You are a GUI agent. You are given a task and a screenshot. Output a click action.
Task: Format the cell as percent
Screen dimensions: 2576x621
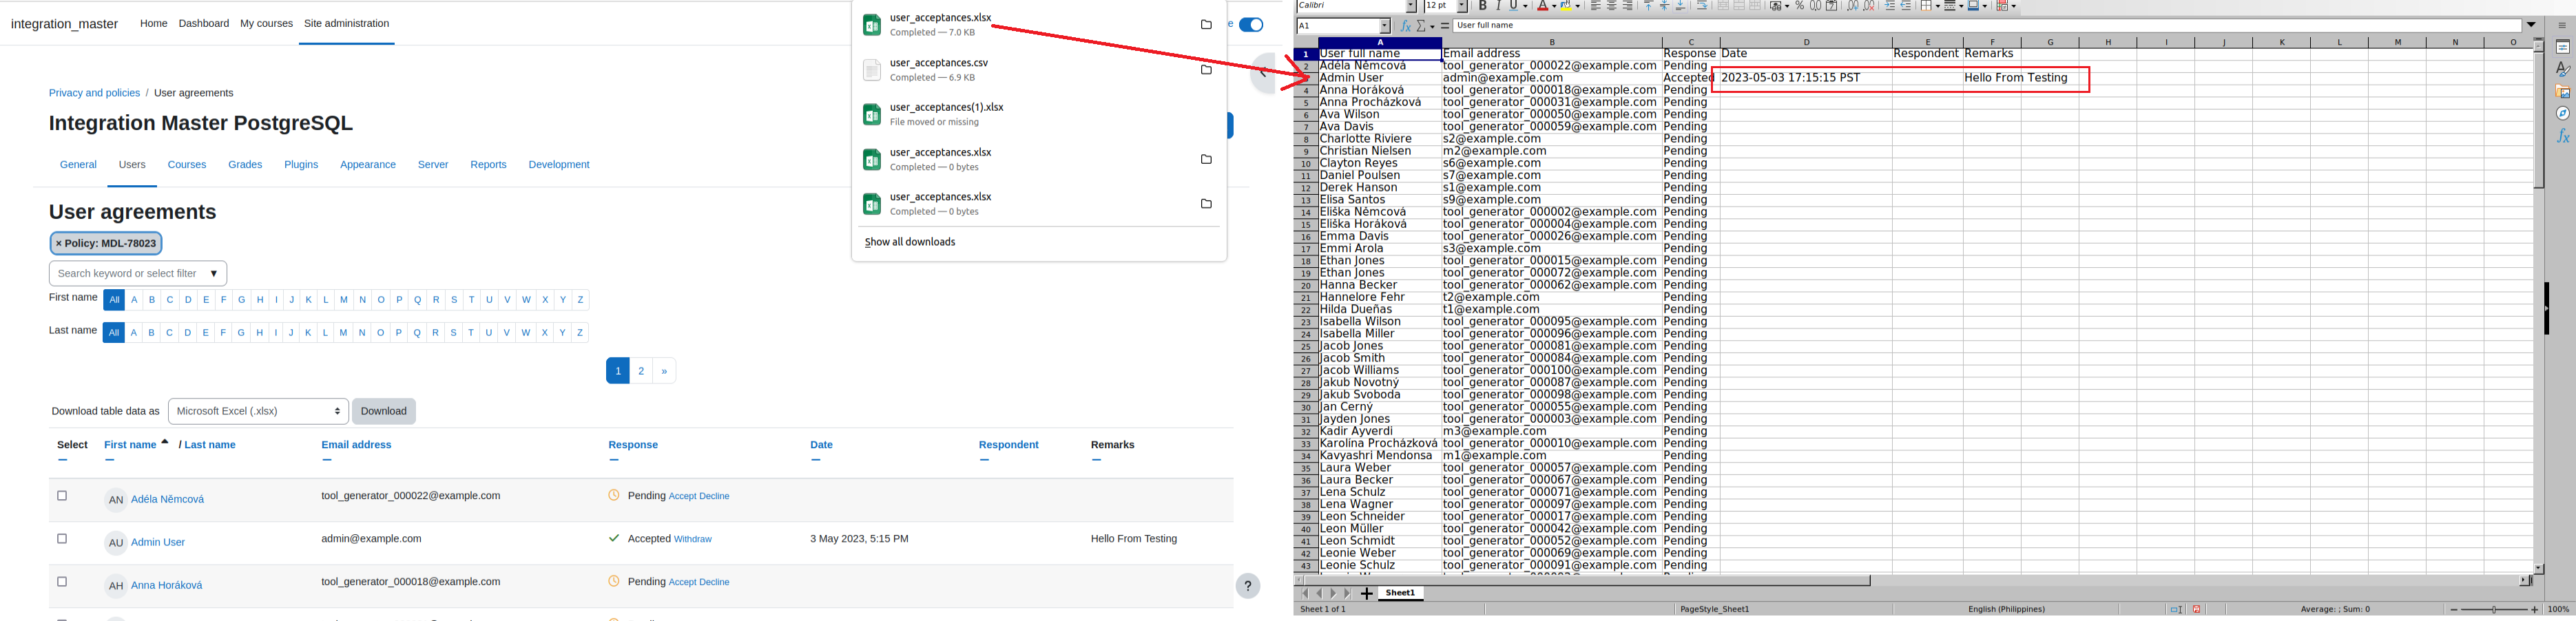[x=1800, y=6]
